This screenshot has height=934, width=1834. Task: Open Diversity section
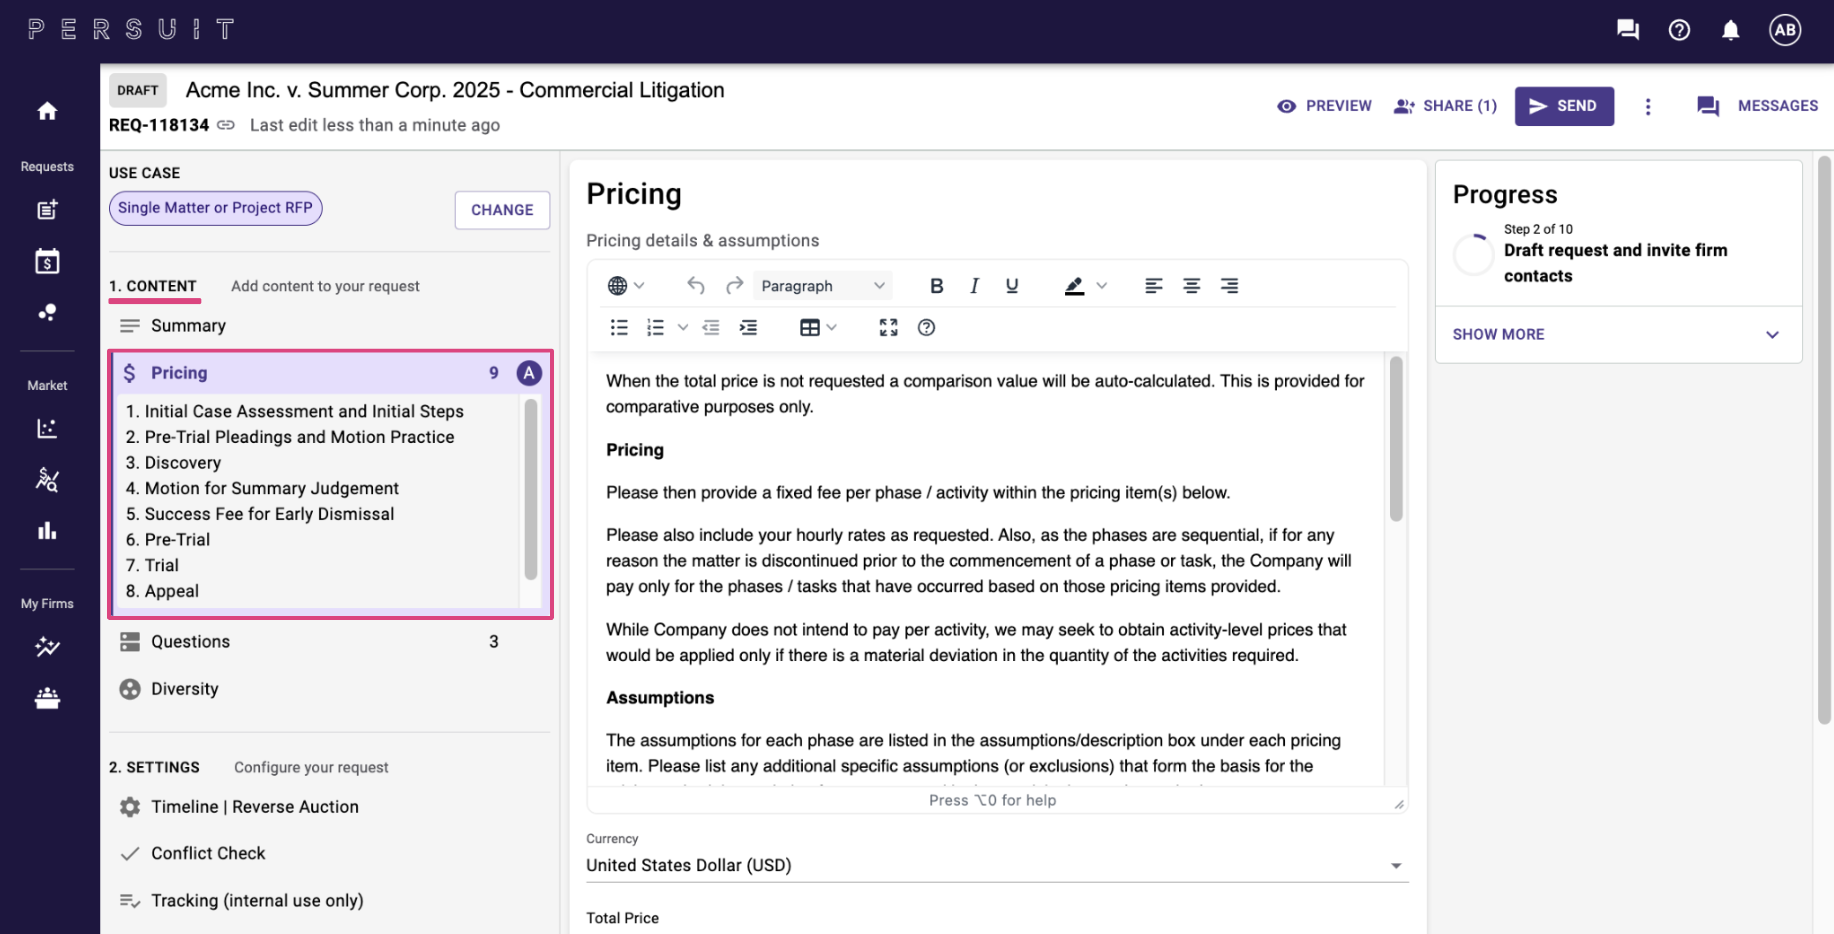(184, 689)
